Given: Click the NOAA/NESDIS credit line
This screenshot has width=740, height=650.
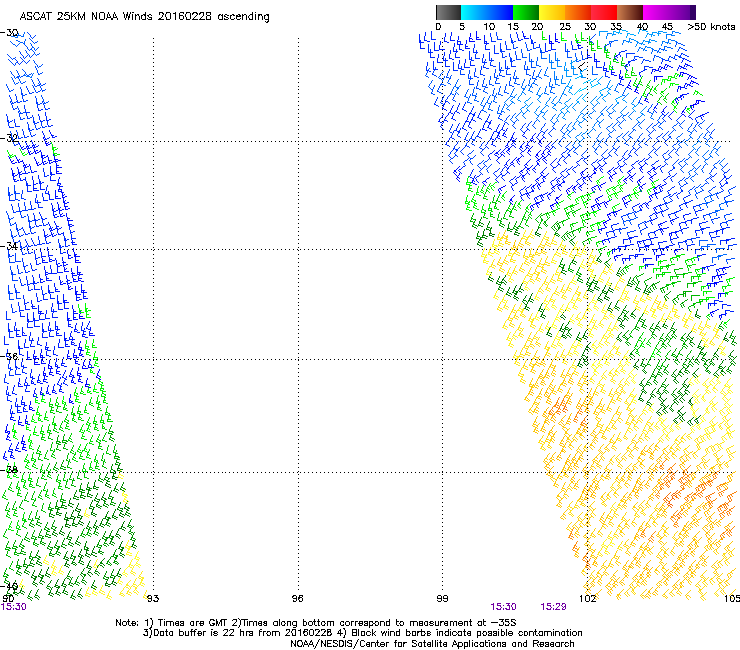Looking at the screenshot, I should (x=432, y=644).
